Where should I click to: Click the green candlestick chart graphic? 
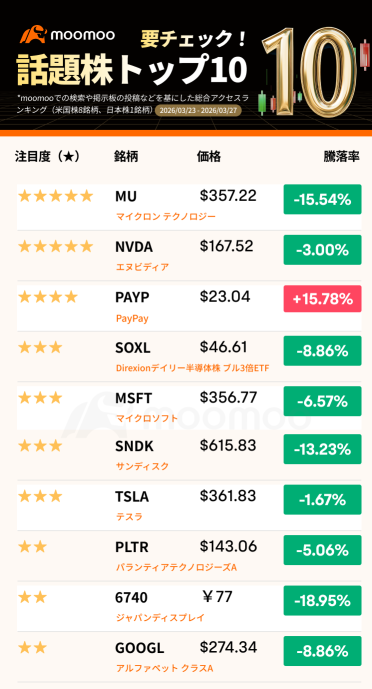(264, 102)
